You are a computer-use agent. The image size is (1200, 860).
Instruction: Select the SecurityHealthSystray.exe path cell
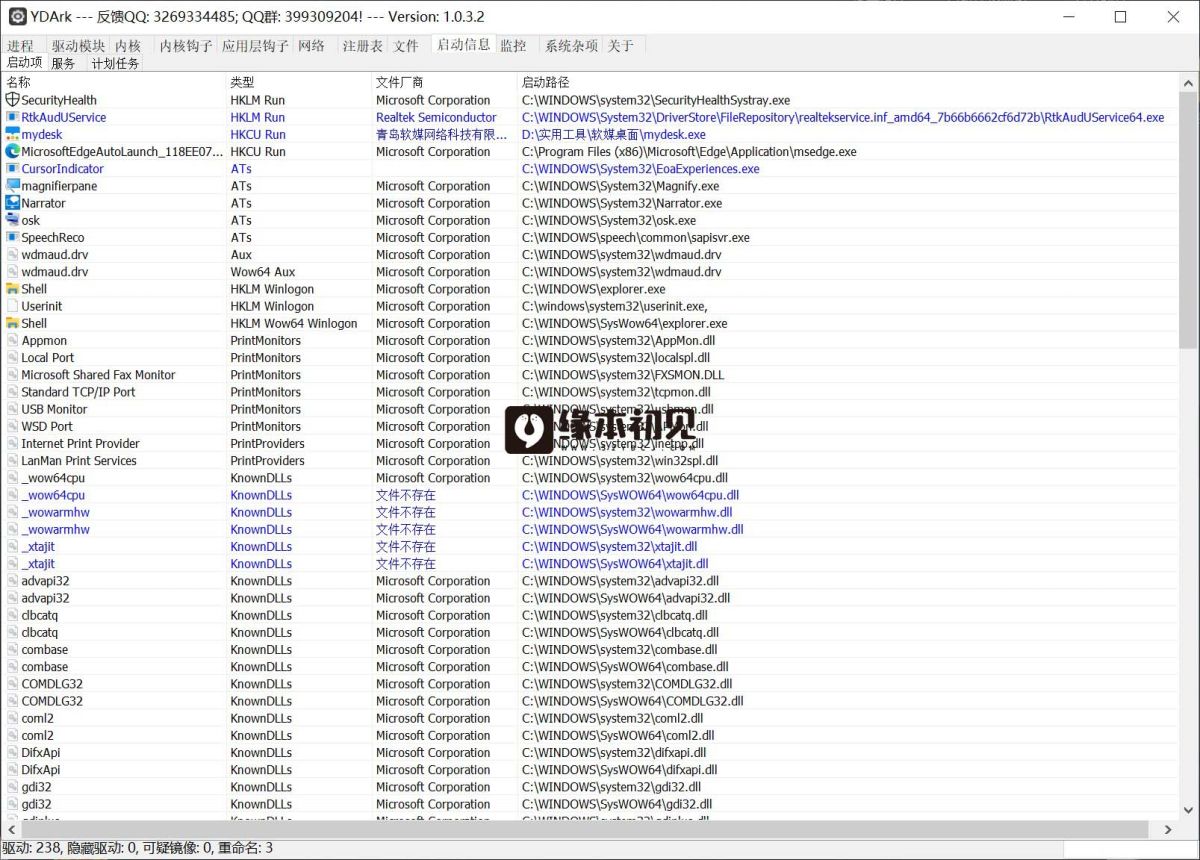656,100
